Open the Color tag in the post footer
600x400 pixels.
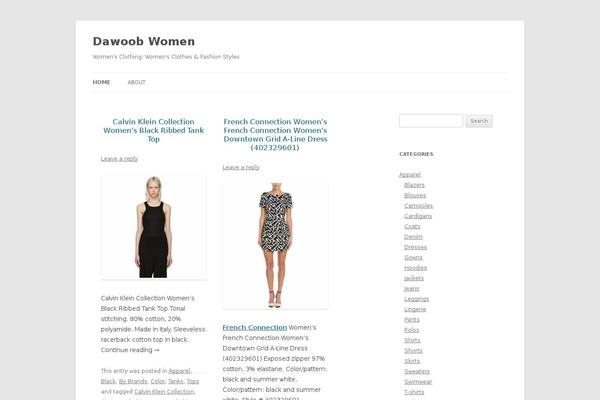pyautogui.click(x=158, y=381)
